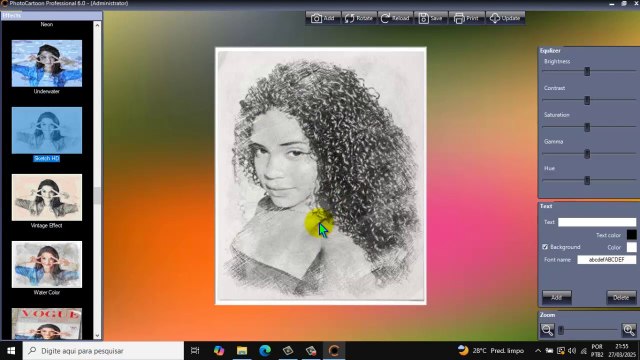The width and height of the screenshot is (640, 360).
Task: Open the Font name selector
Action: [x=607, y=260]
